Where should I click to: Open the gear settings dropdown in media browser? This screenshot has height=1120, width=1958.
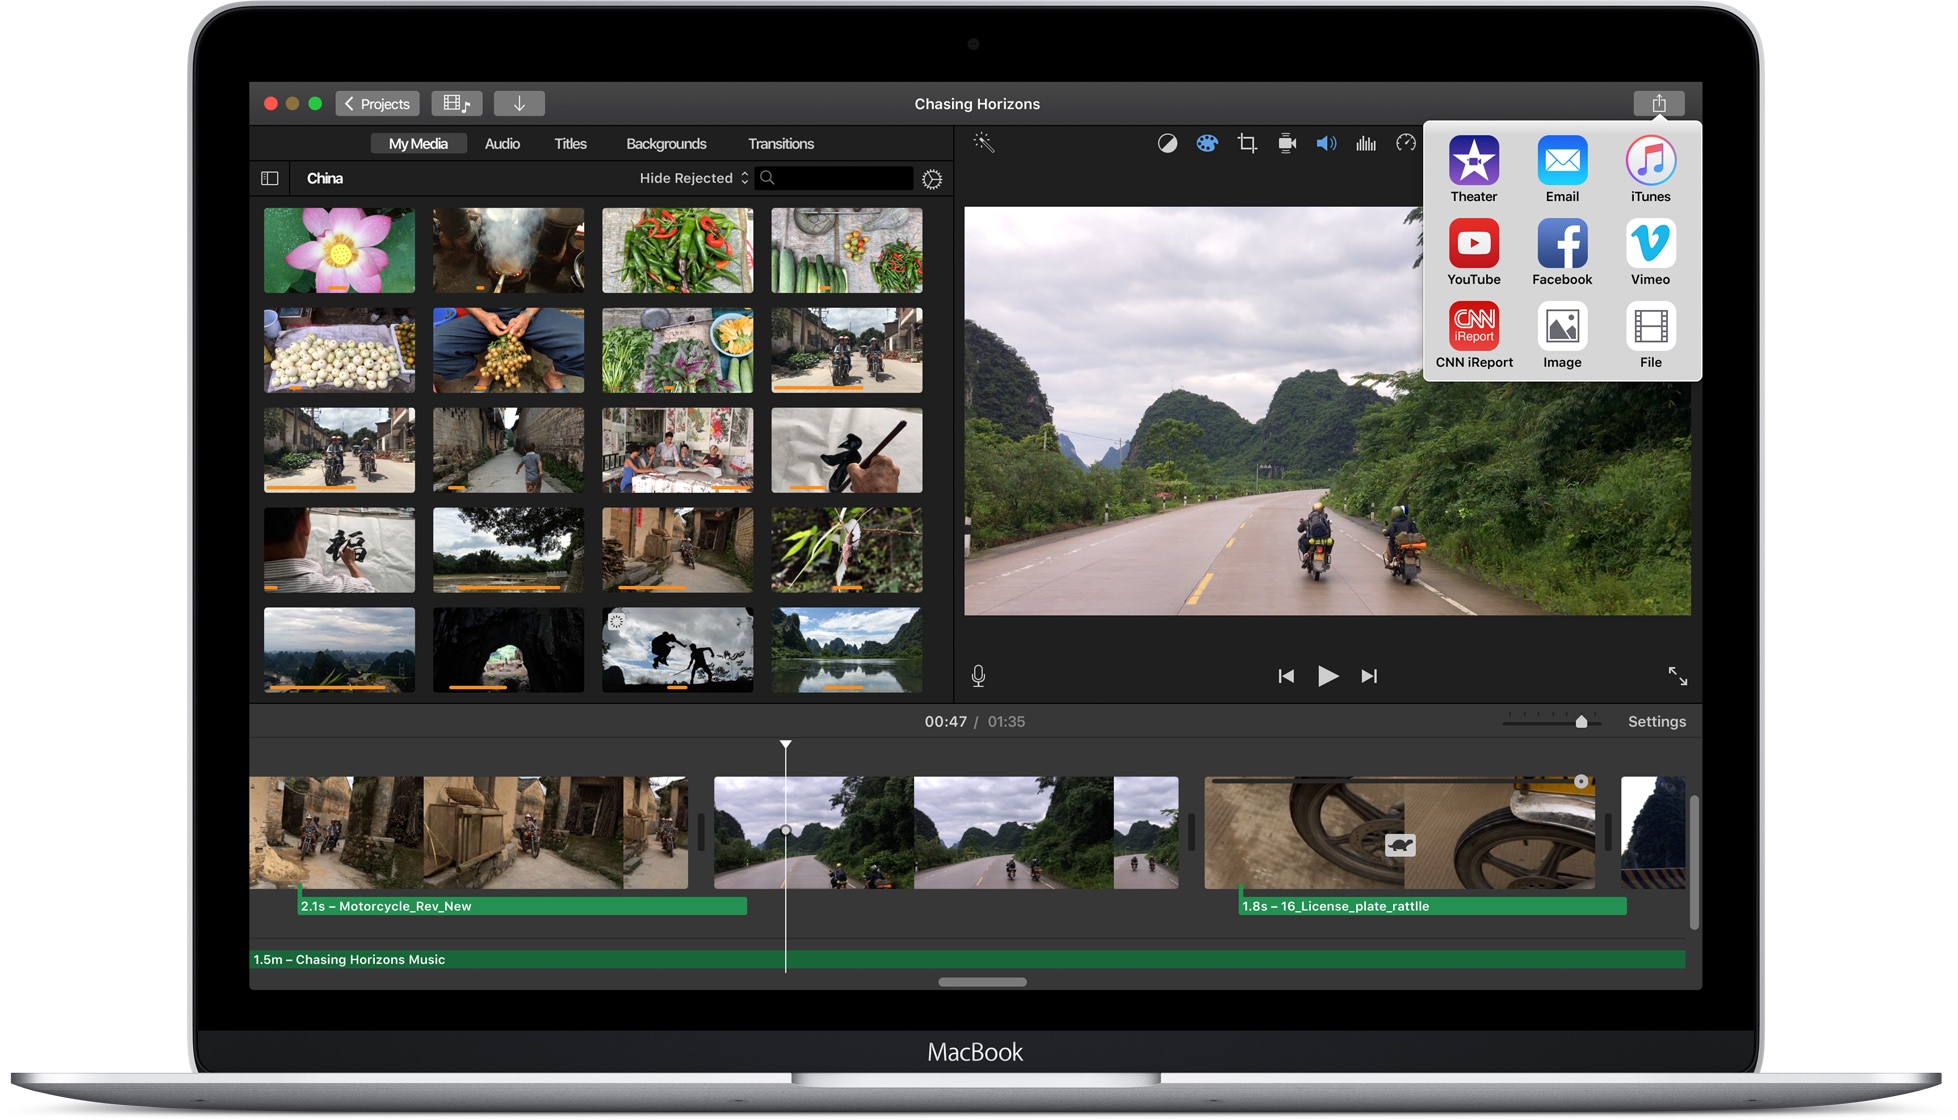933,179
